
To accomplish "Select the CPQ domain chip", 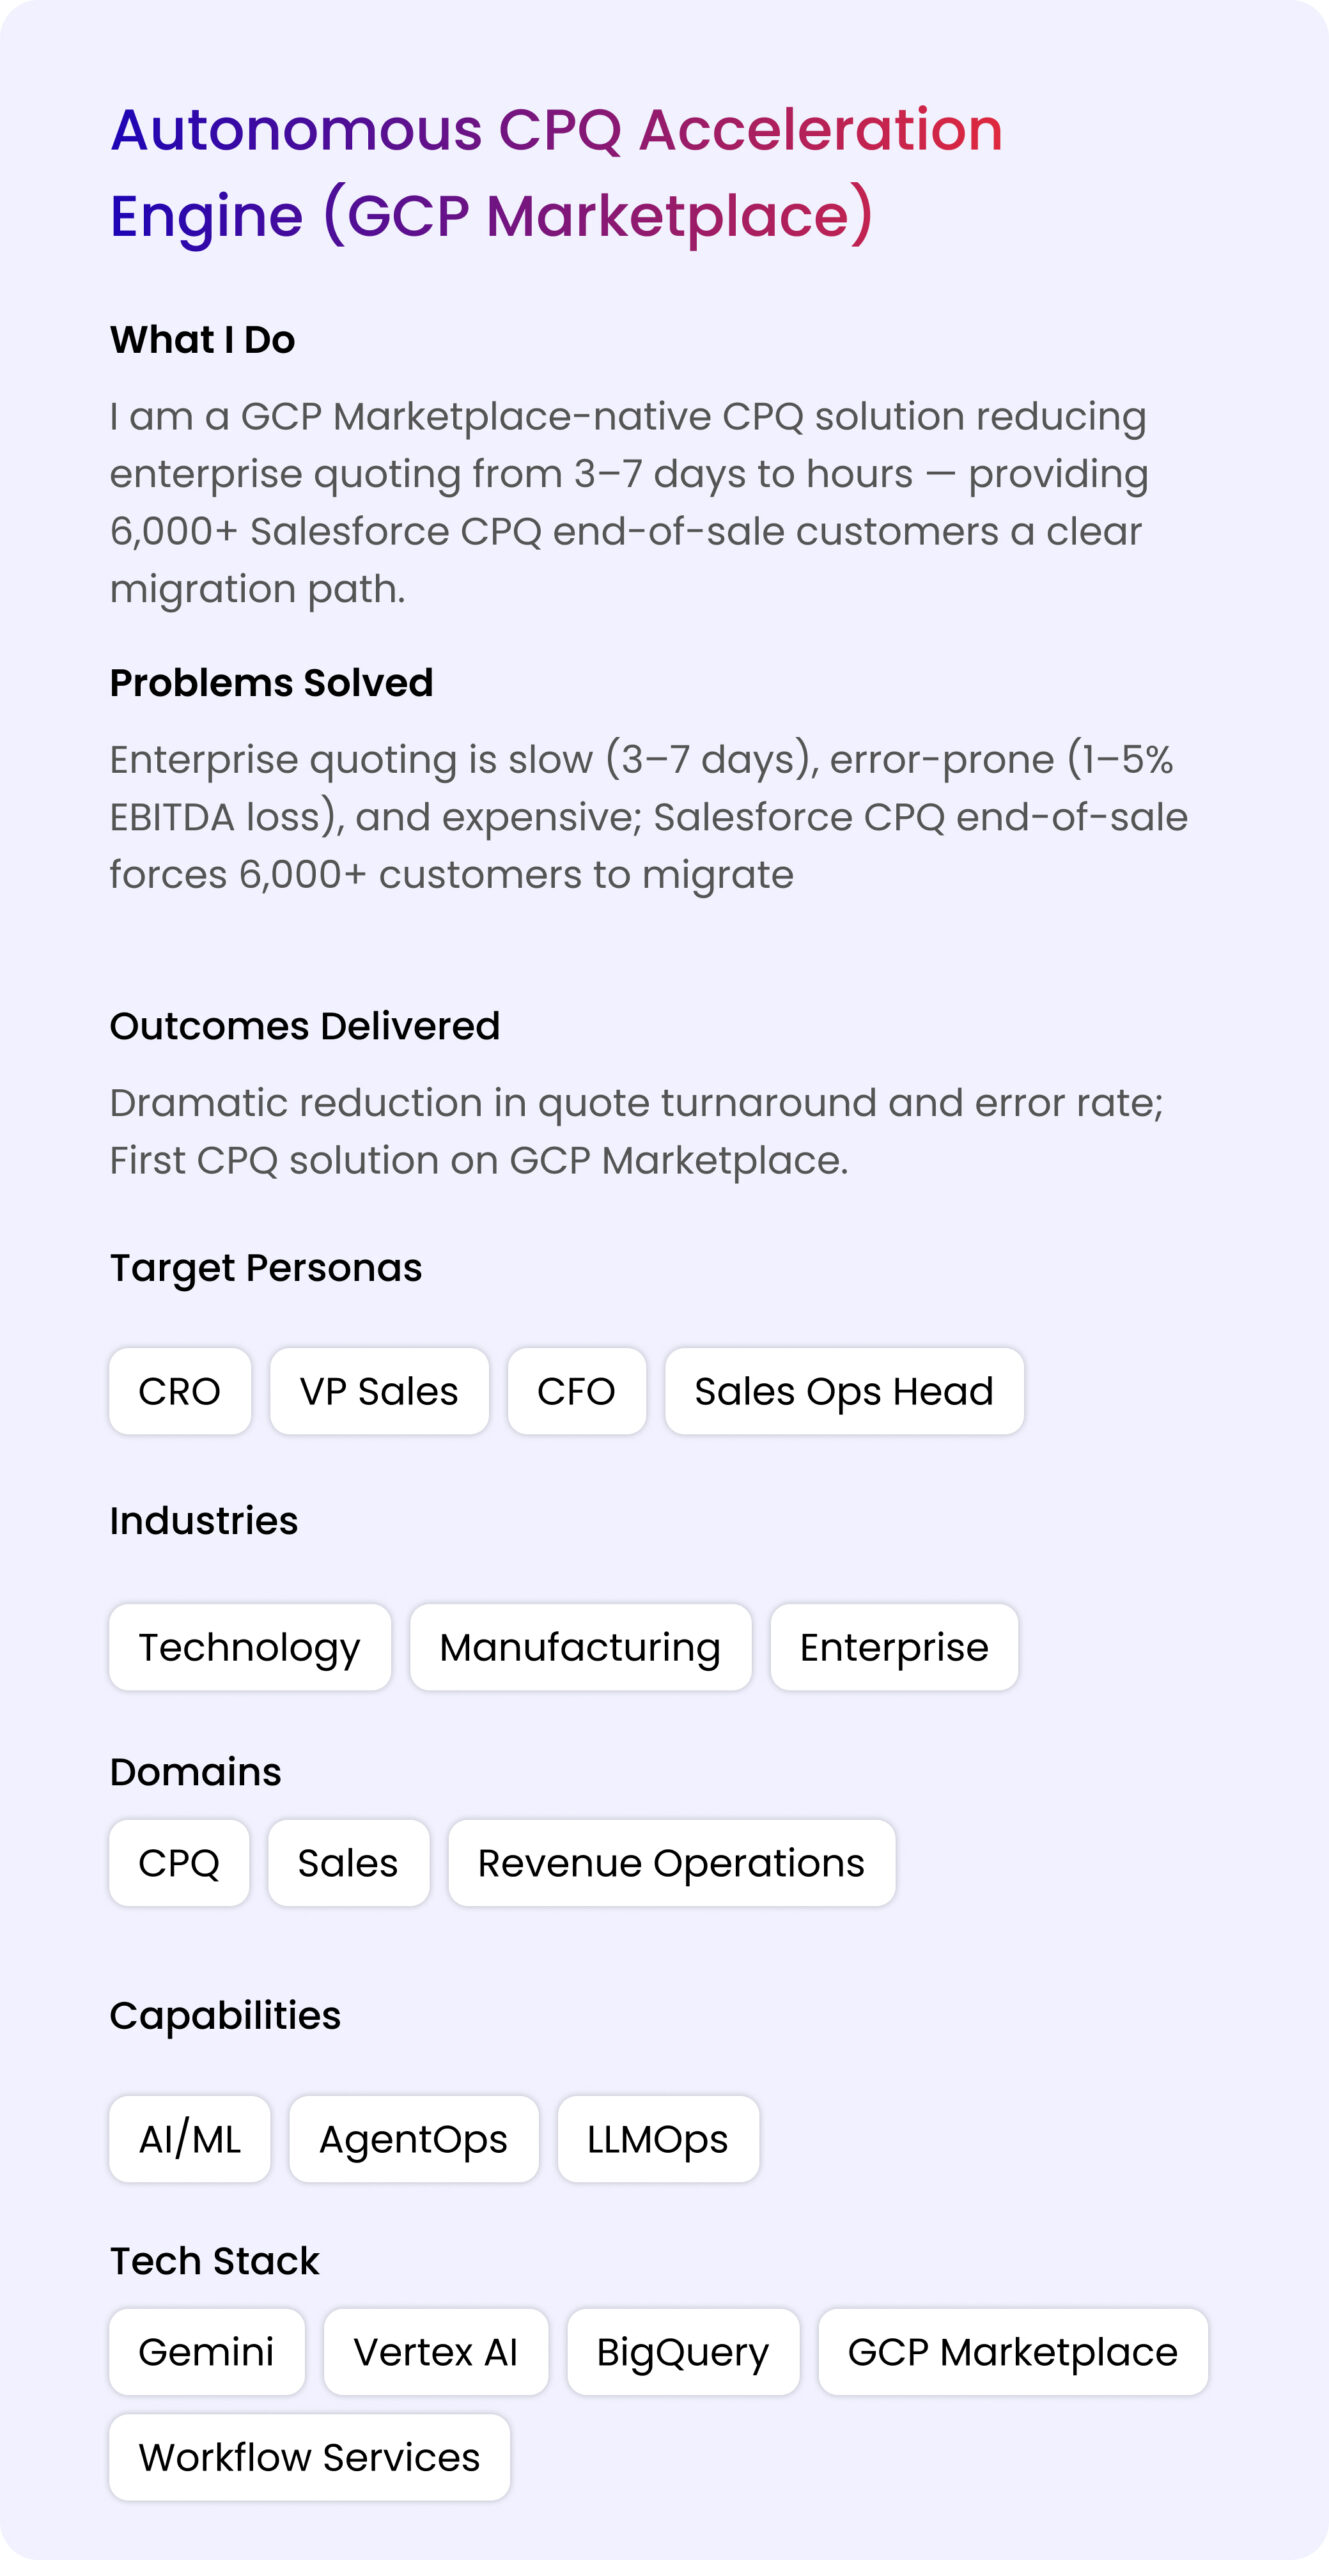I will click(x=179, y=1863).
